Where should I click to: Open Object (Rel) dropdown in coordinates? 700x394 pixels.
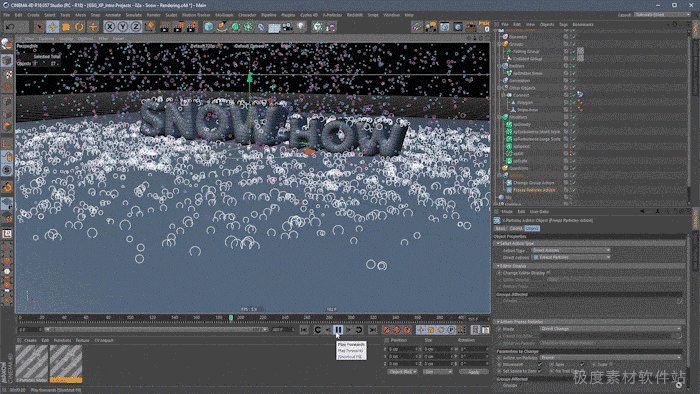pos(403,372)
